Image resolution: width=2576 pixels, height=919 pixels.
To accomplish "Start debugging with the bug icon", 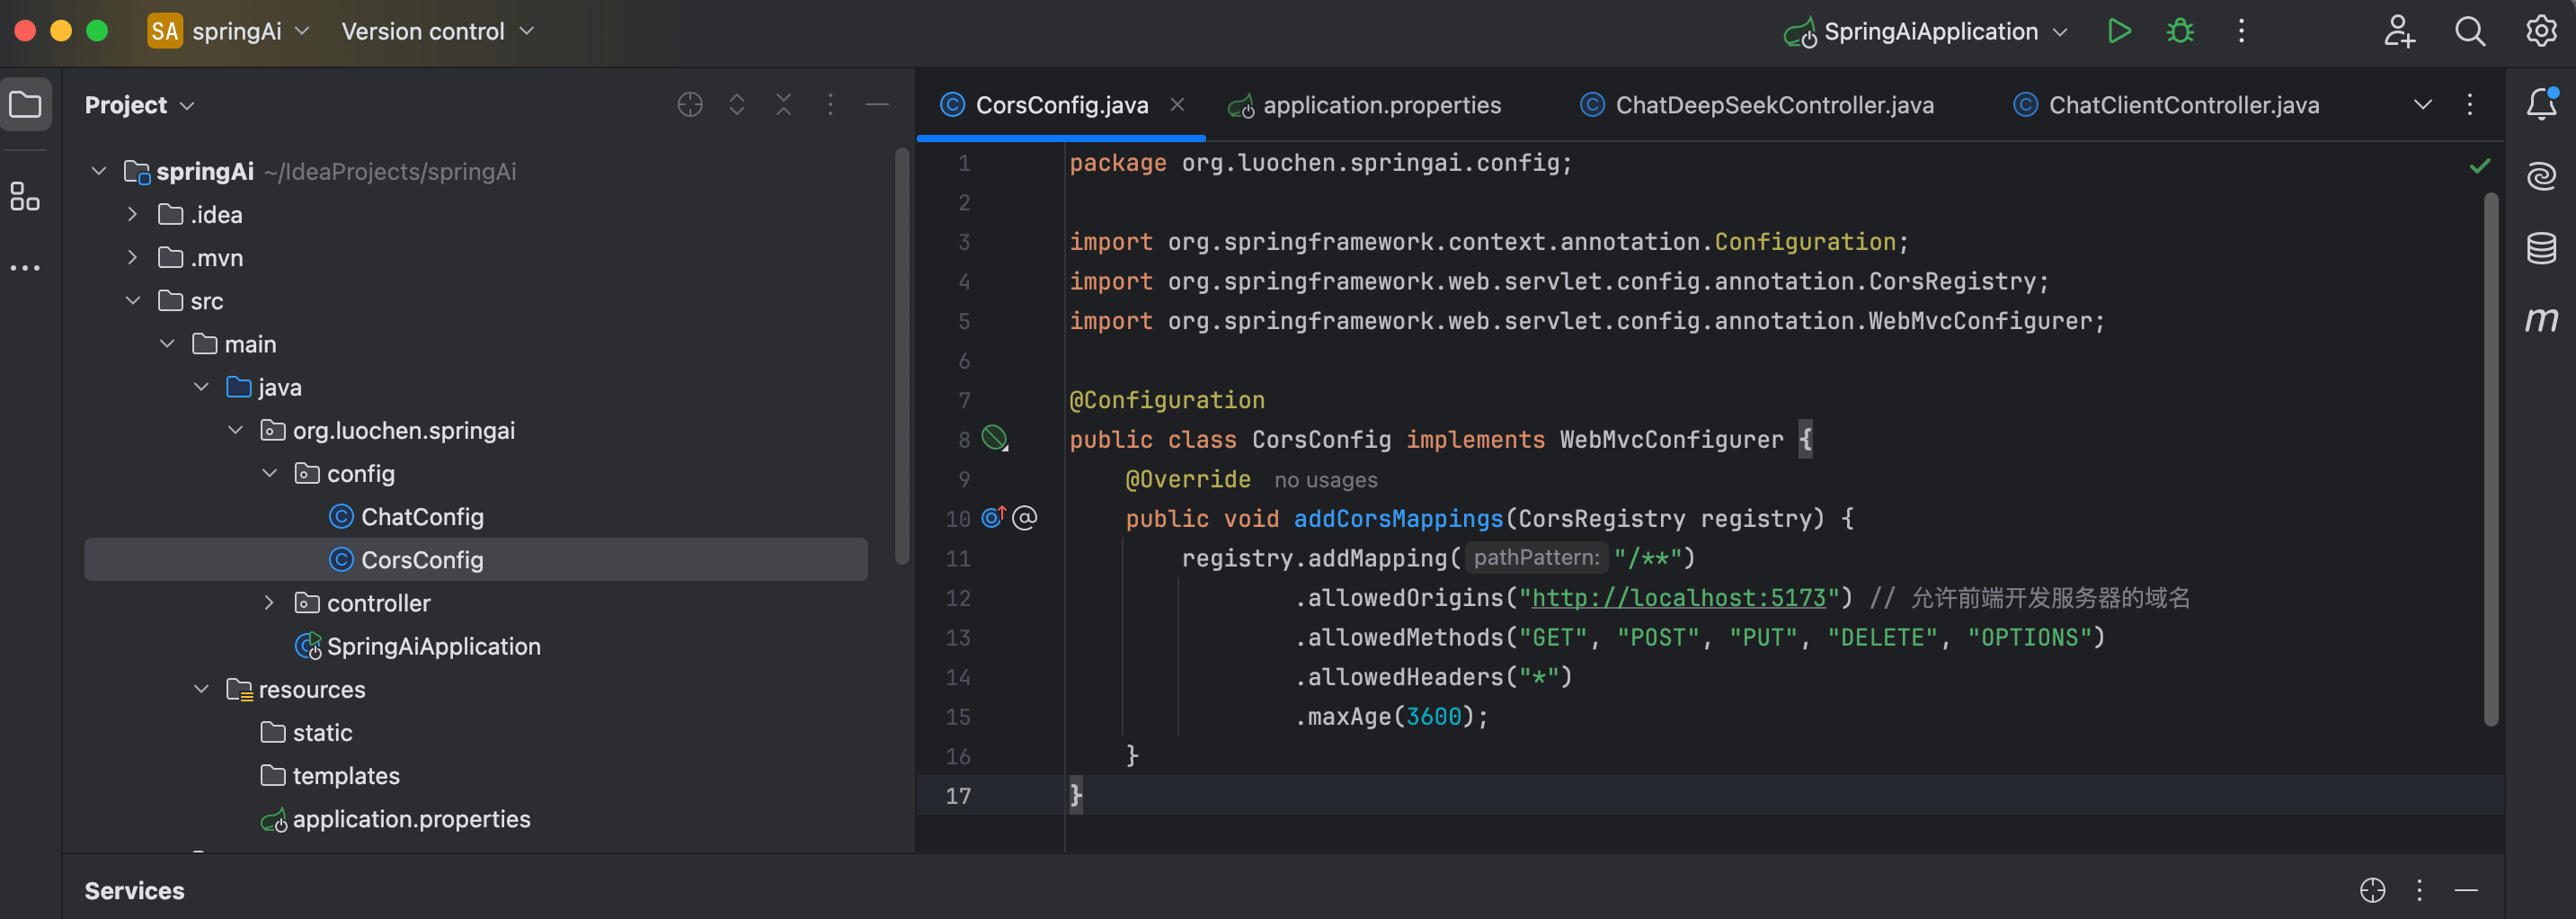I will pyautogui.click(x=2180, y=31).
